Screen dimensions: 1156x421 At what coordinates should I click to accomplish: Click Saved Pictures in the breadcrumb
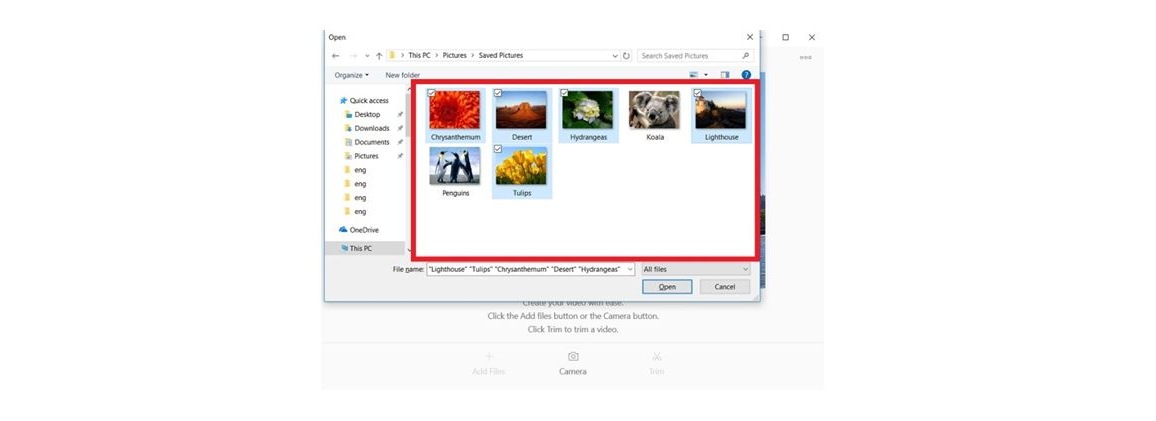(x=501, y=56)
